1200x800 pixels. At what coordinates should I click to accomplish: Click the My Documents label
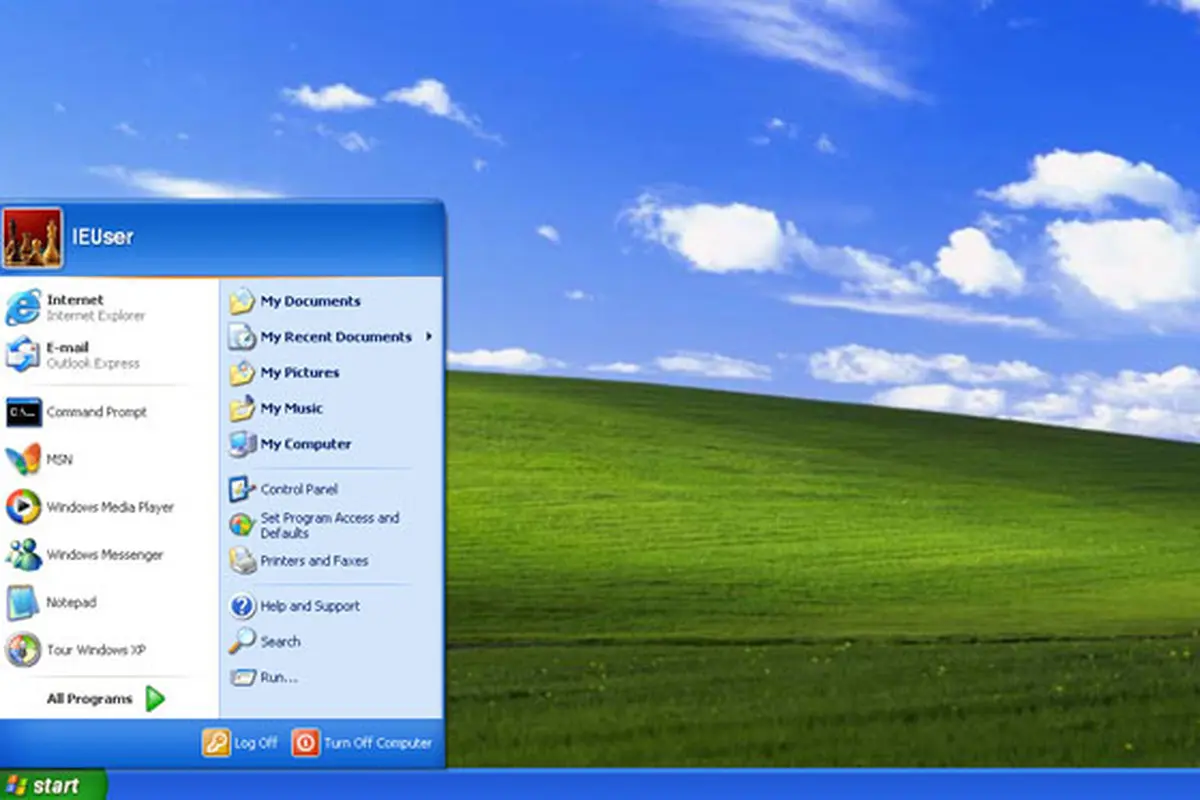(311, 301)
